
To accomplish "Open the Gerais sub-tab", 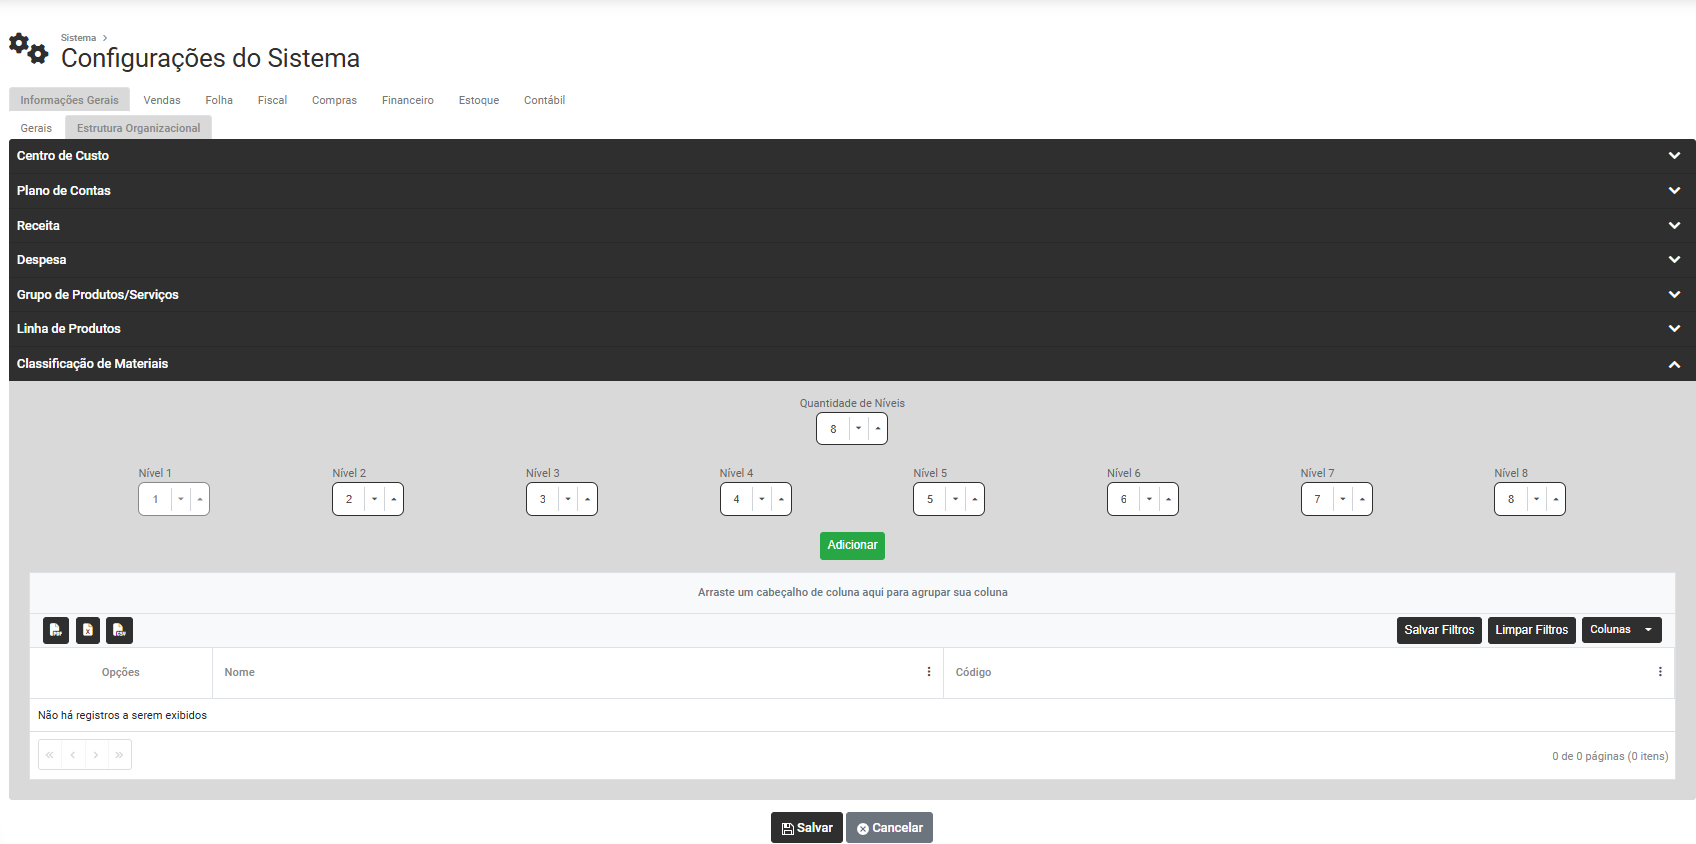I will point(36,128).
